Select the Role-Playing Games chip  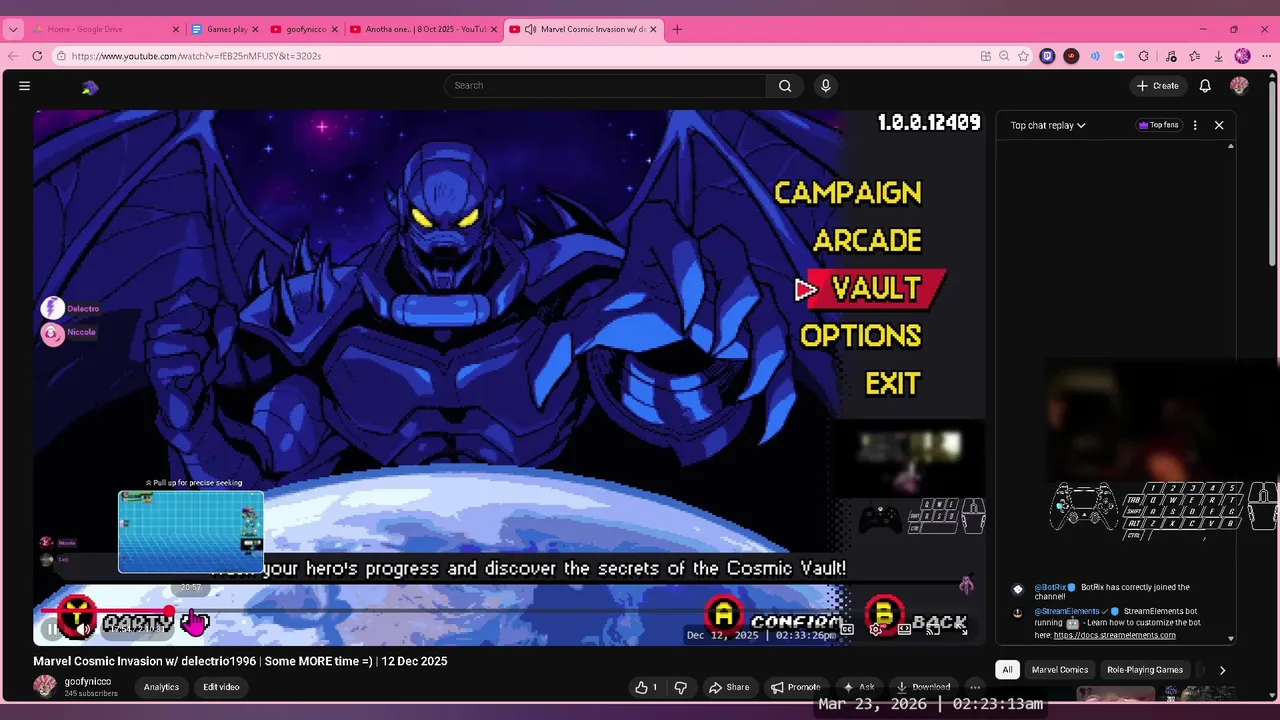point(1145,670)
